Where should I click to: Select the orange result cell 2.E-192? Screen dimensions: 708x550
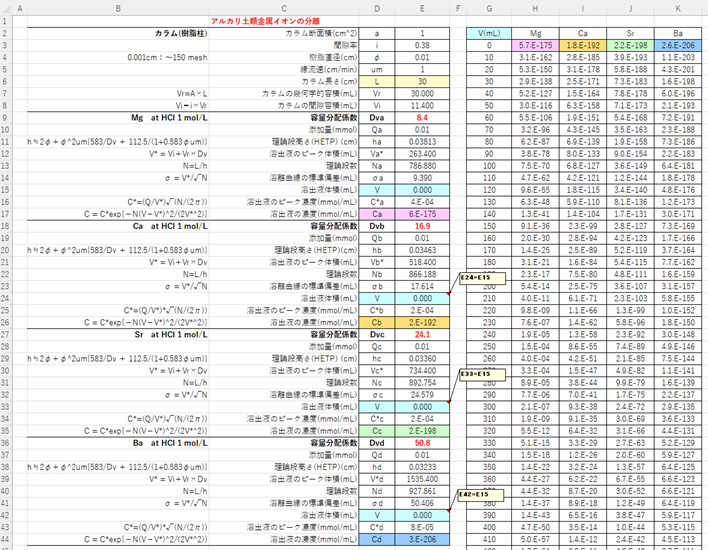tap(422, 322)
